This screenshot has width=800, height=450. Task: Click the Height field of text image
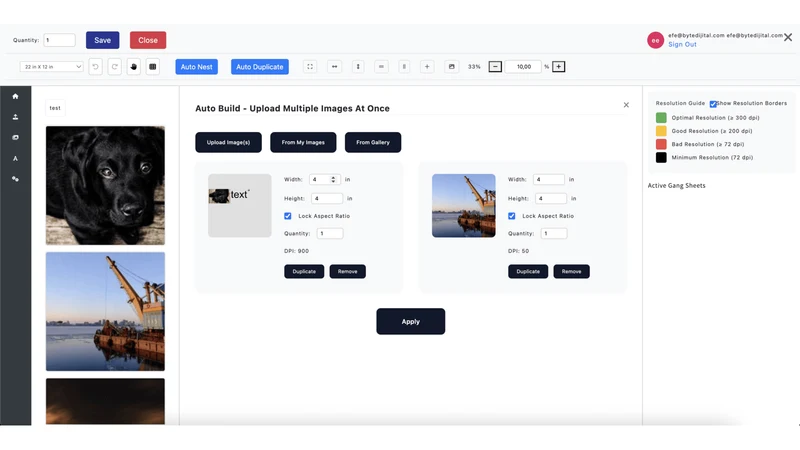click(327, 198)
